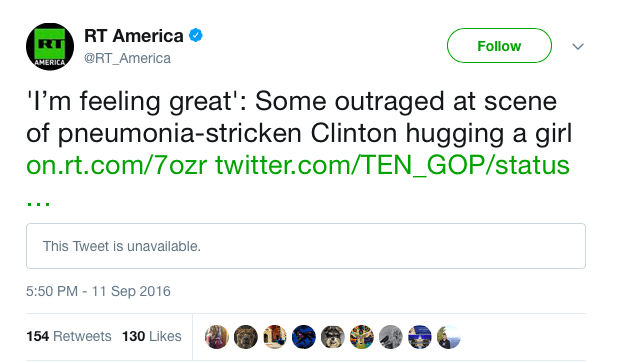Expand the green ellipsis truncated link
The height and width of the screenshot is (363, 624).
38,203
